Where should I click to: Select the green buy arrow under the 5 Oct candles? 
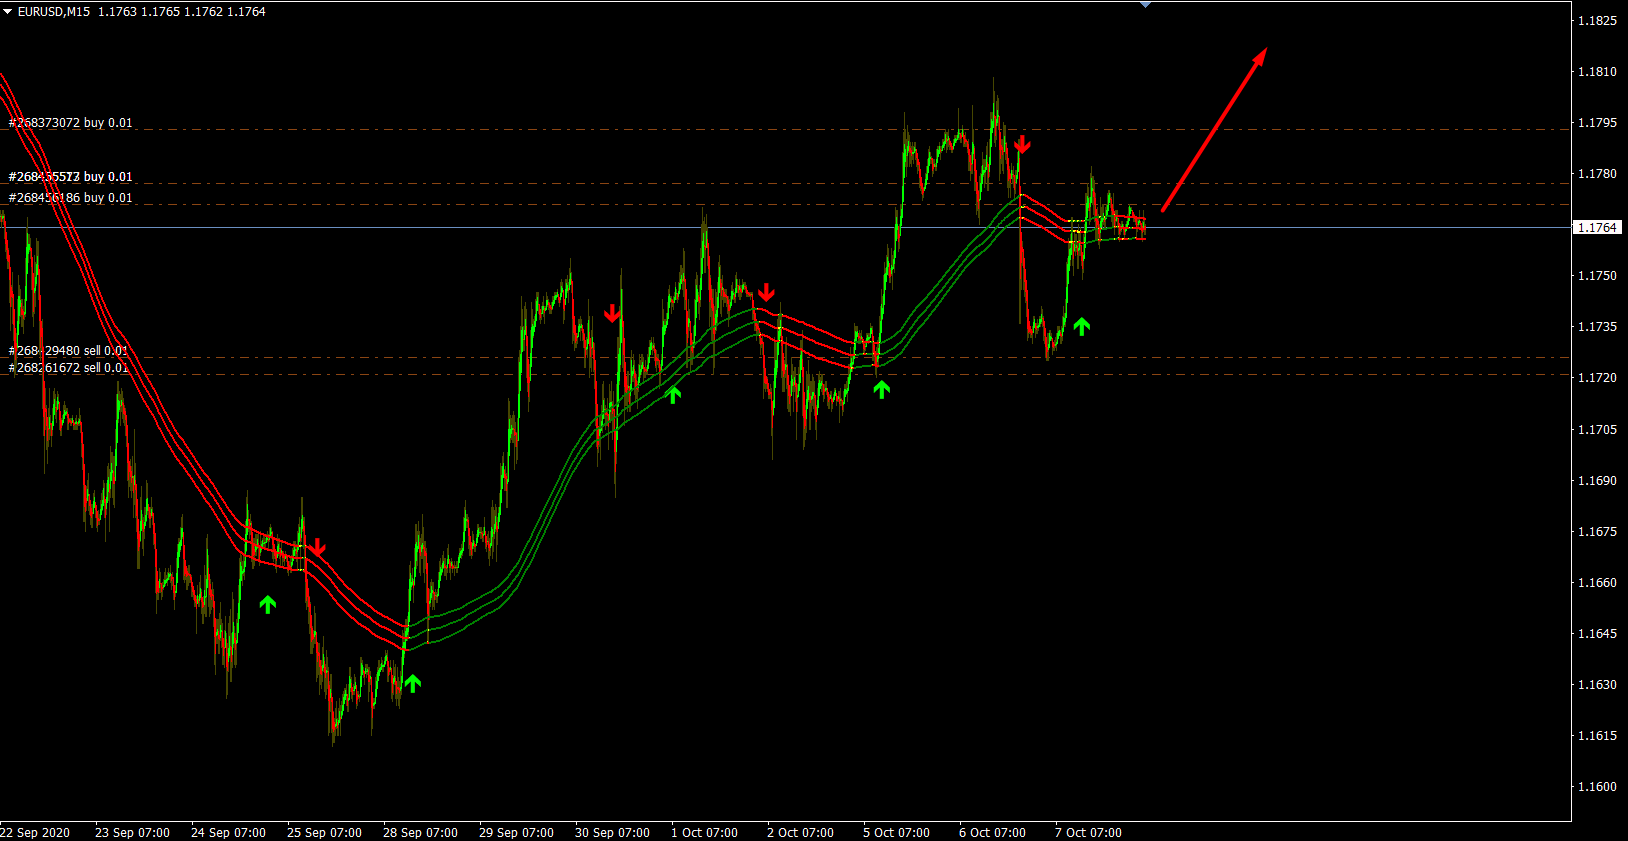tap(881, 389)
